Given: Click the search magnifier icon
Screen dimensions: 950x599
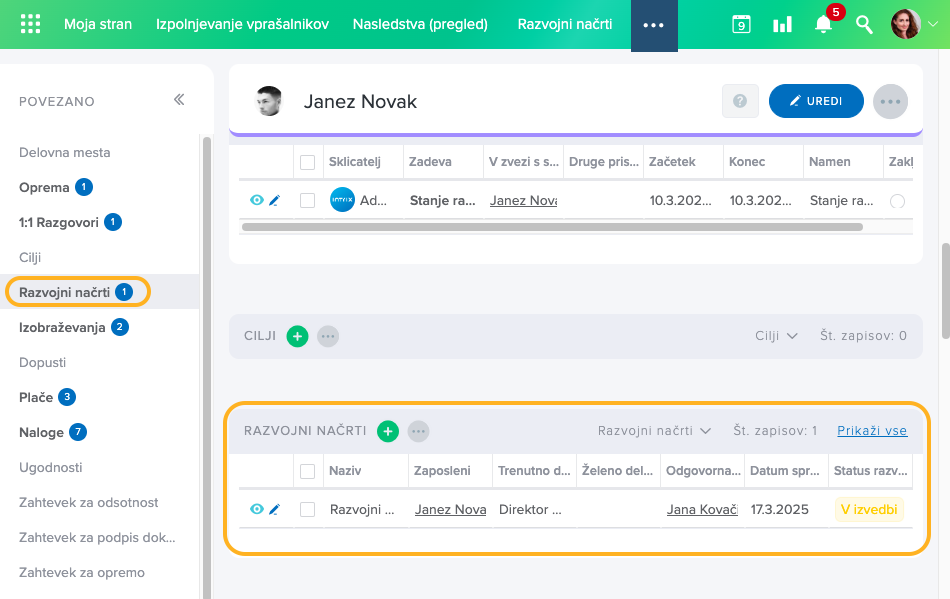Looking at the screenshot, I should [864, 24].
